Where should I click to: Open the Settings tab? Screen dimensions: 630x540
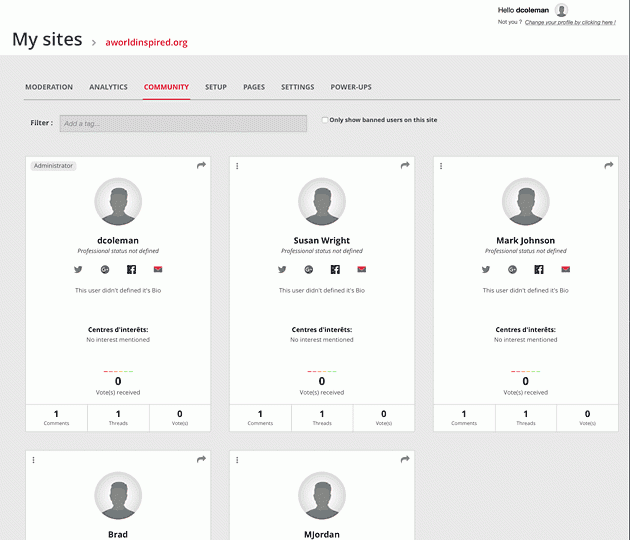(298, 87)
